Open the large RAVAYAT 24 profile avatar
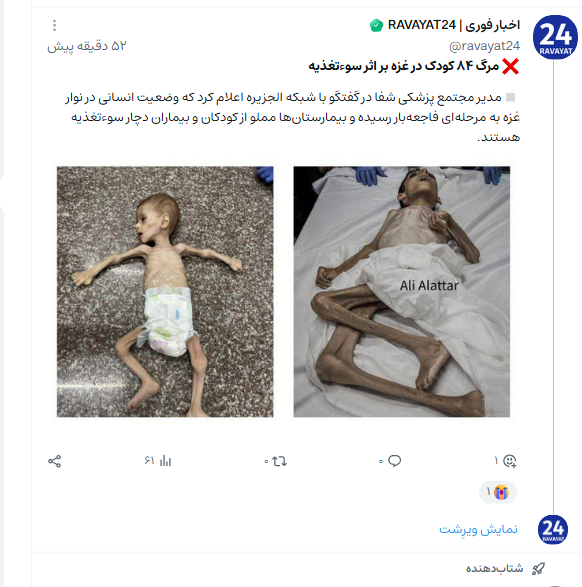582x587 pixels. pos(555,37)
